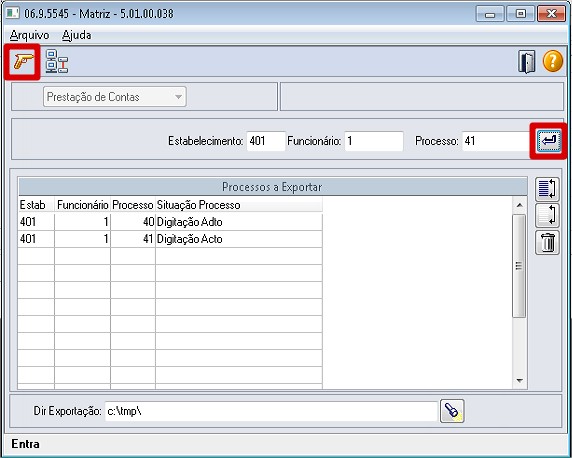
Task: Click the Entra status bar text
Action: 26,444
